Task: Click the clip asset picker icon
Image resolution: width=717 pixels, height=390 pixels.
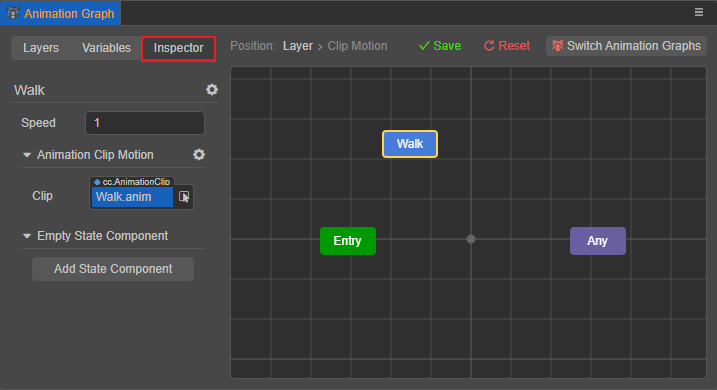Action: (184, 197)
